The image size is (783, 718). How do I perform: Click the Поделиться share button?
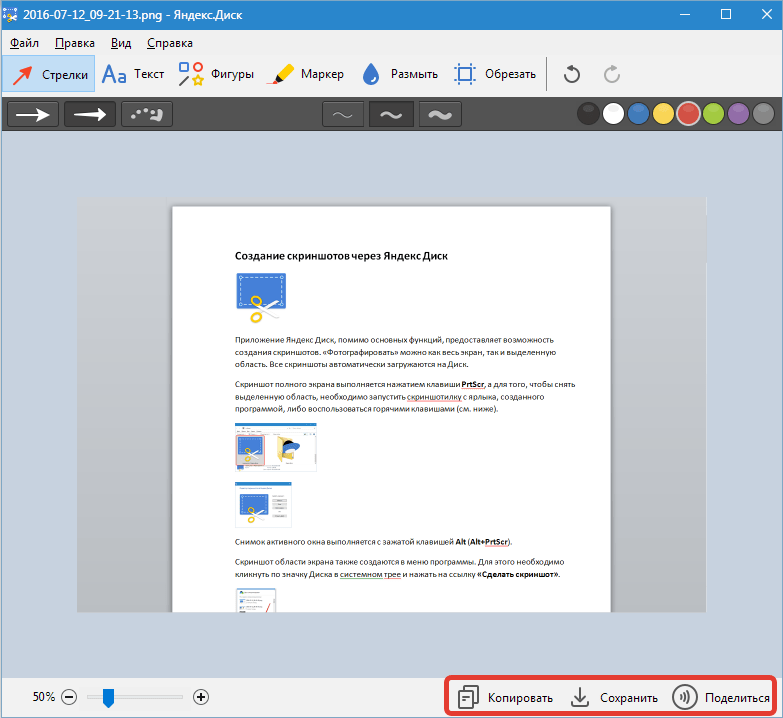point(721,697)
